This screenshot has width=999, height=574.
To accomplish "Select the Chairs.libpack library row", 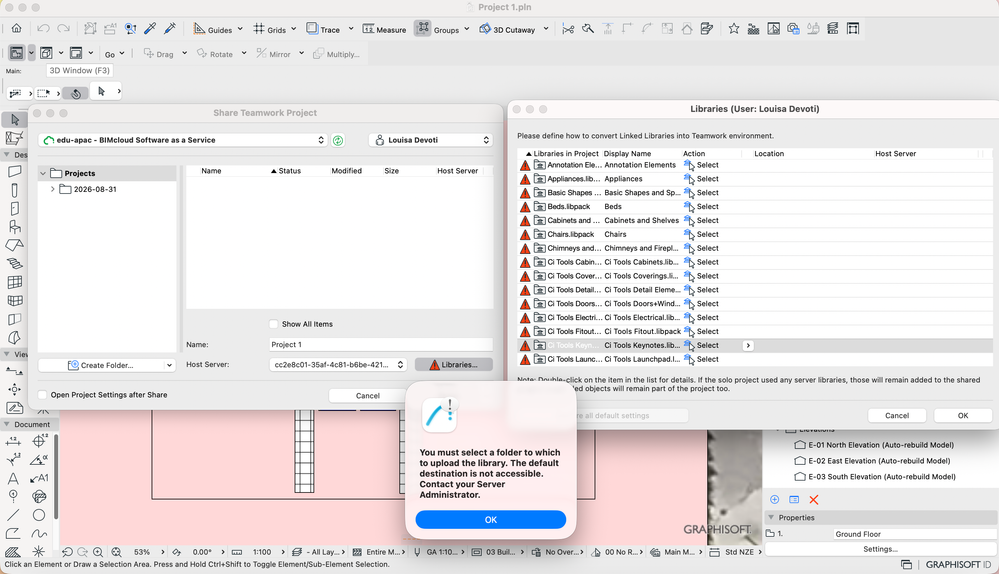I will (x=755, y=234).
